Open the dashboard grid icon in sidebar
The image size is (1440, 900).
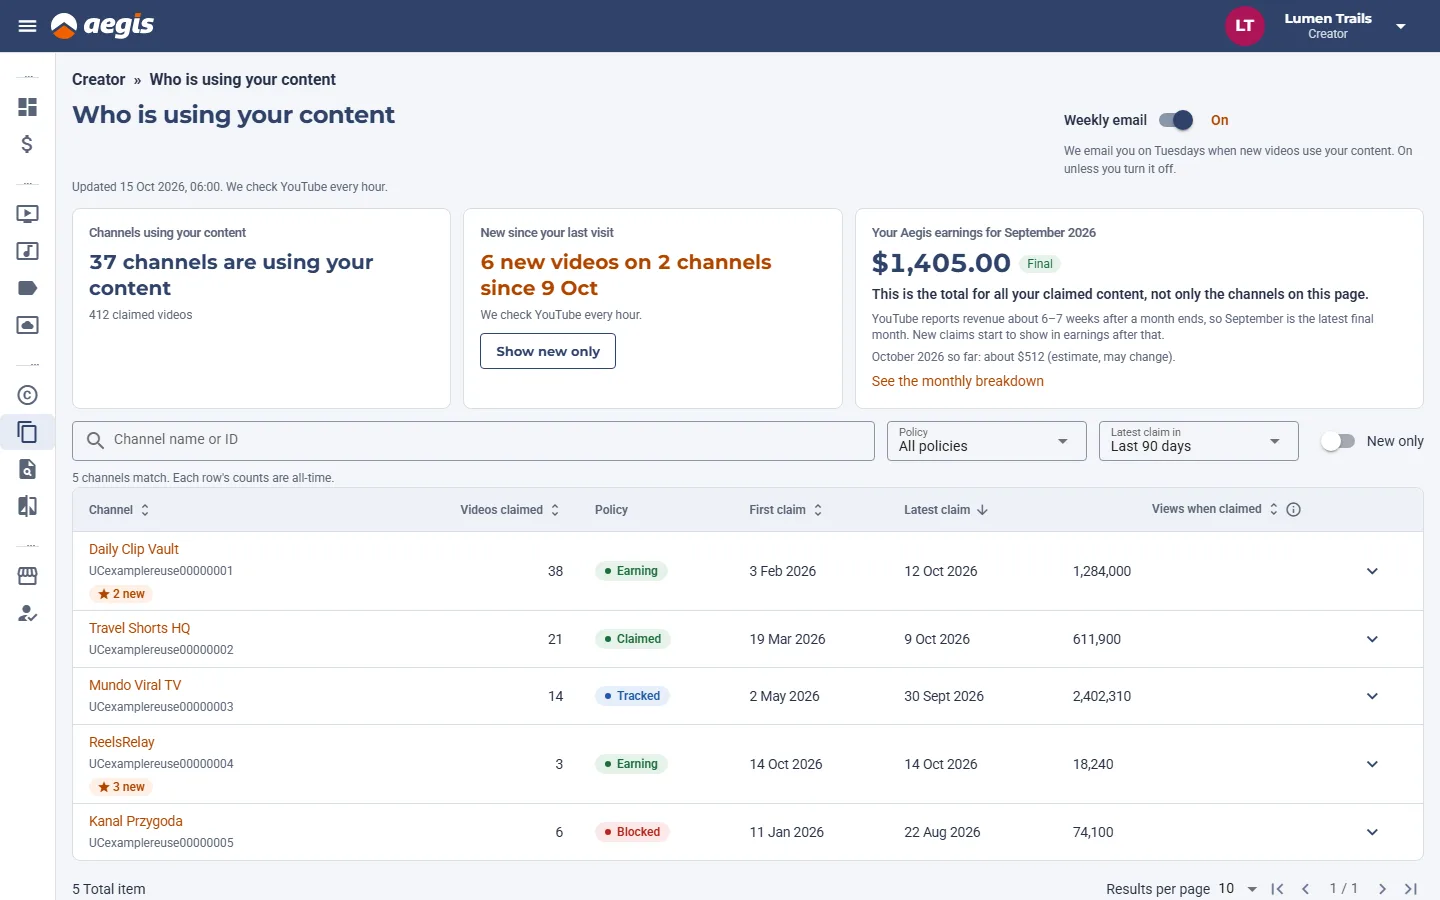tap(28, 107)
